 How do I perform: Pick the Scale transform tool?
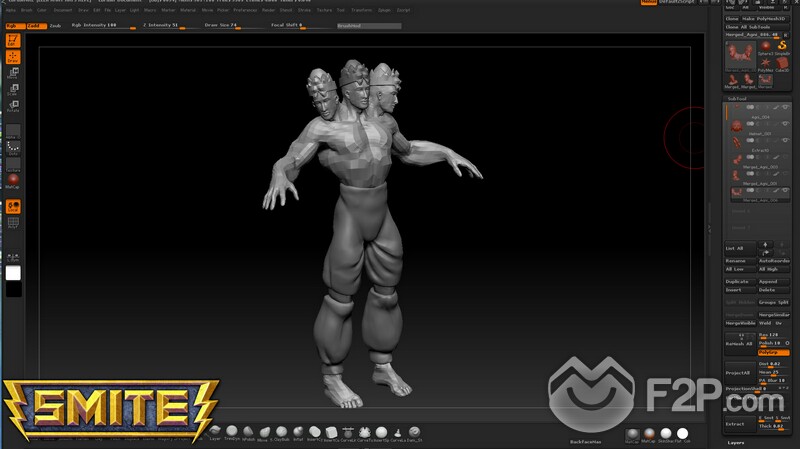pyautogui.click(x=13, y=89)
